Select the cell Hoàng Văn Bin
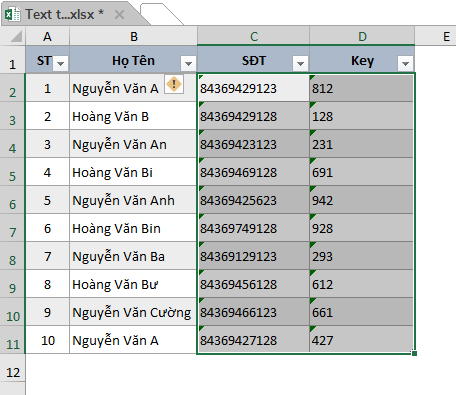 click(133, 228)
